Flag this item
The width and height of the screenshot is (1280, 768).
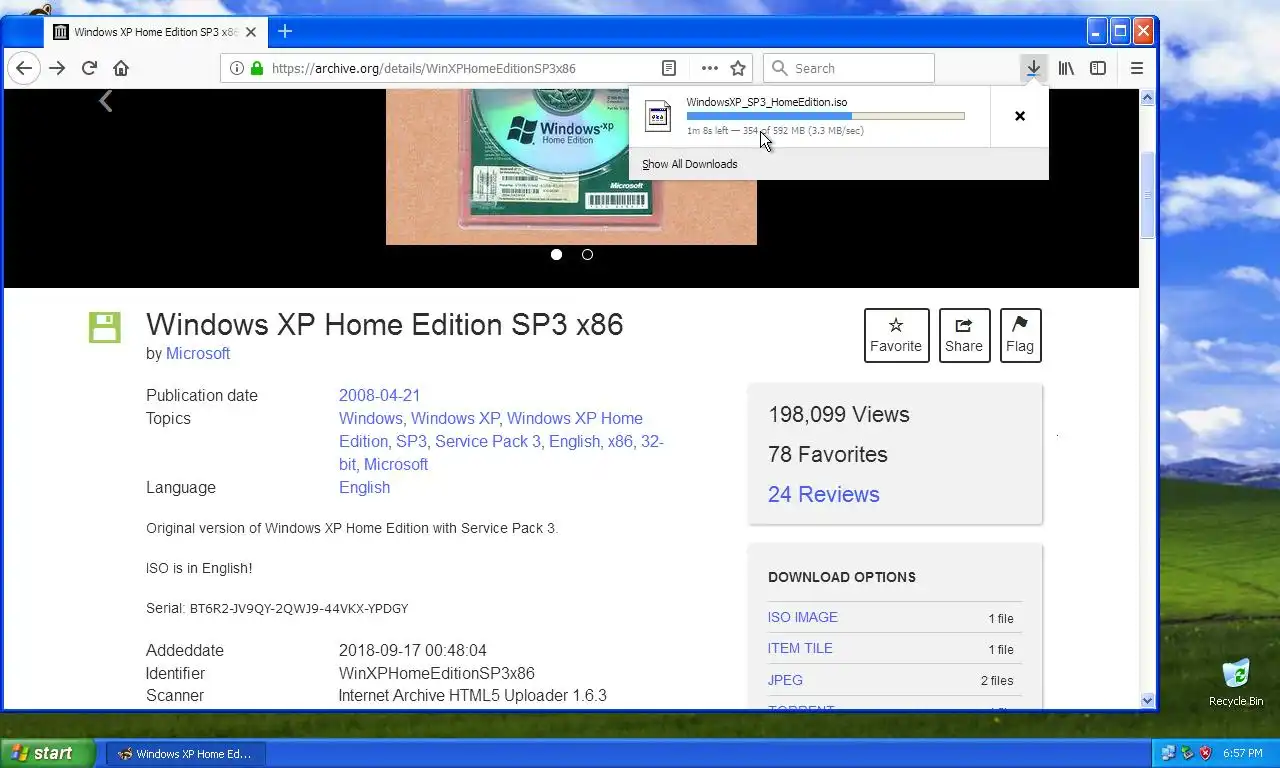point(1020,335)
